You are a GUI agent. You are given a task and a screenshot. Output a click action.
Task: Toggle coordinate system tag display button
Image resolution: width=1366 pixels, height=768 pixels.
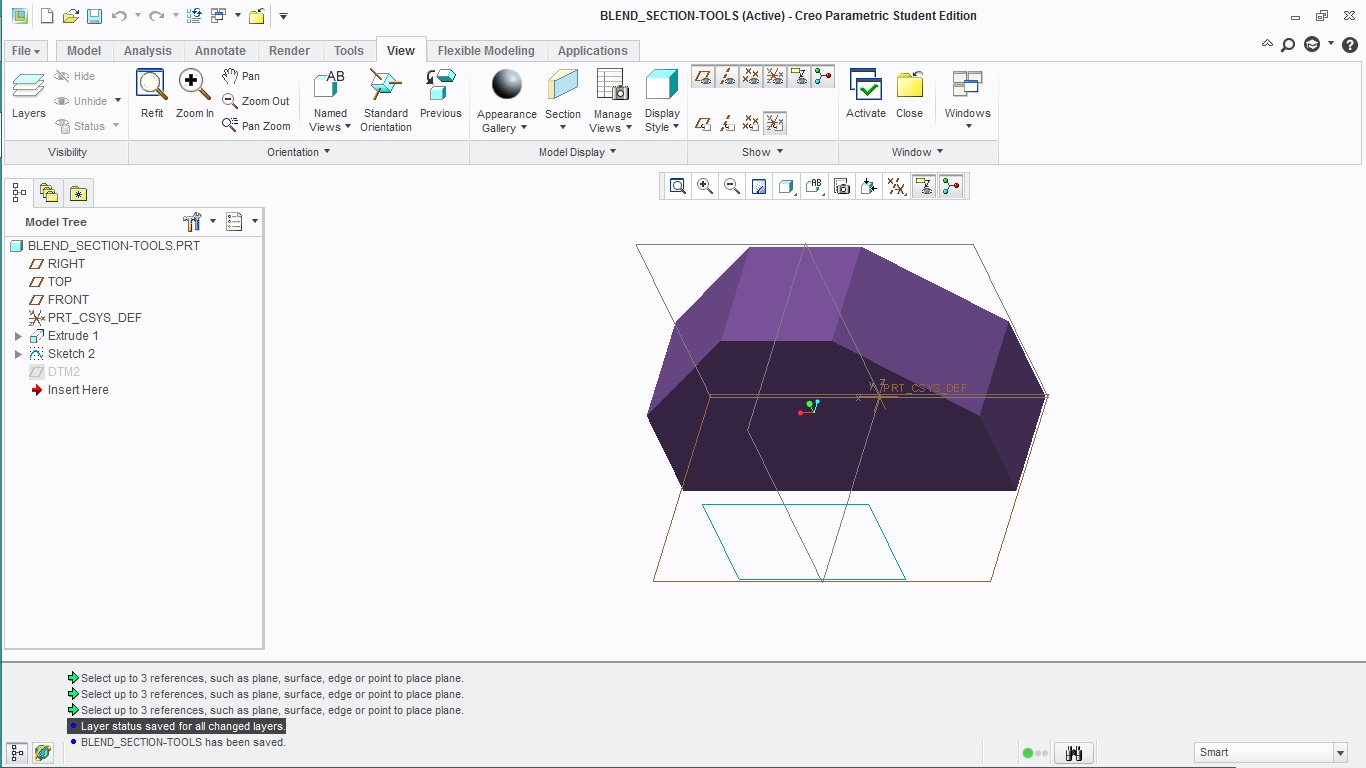[x=775, y=123]
